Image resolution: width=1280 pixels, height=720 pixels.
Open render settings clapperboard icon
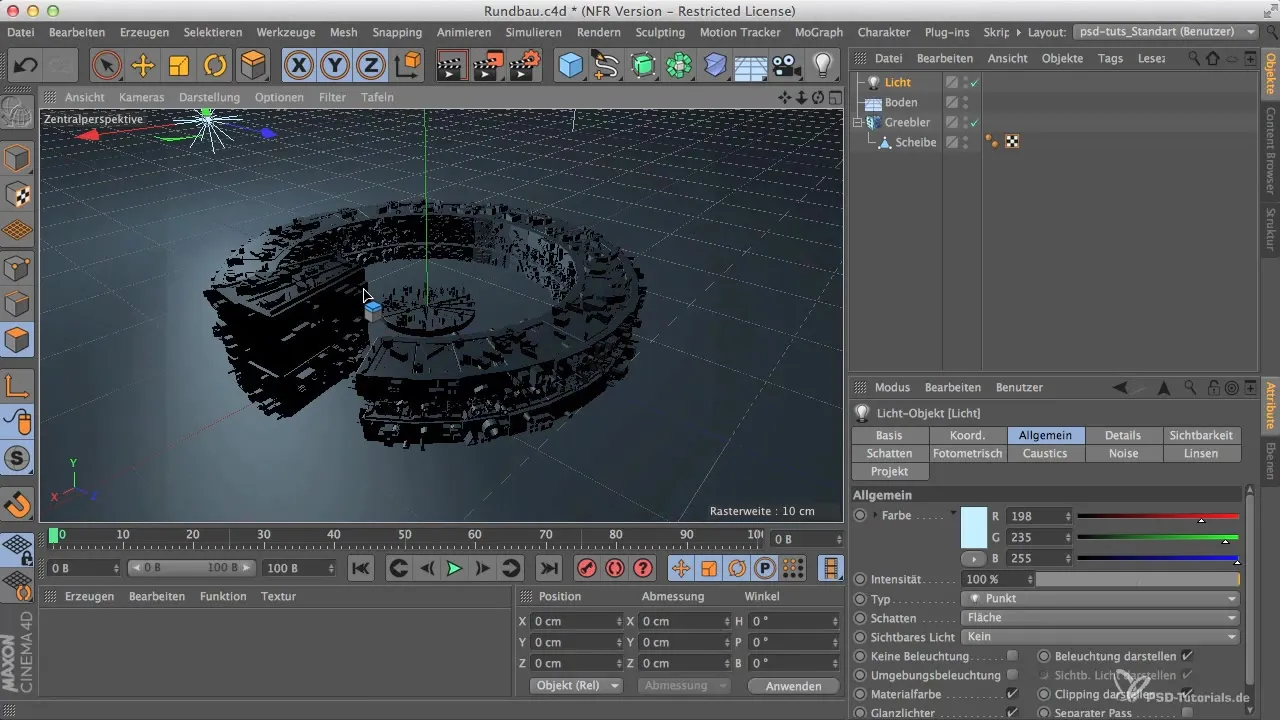(x=524, y=66)
